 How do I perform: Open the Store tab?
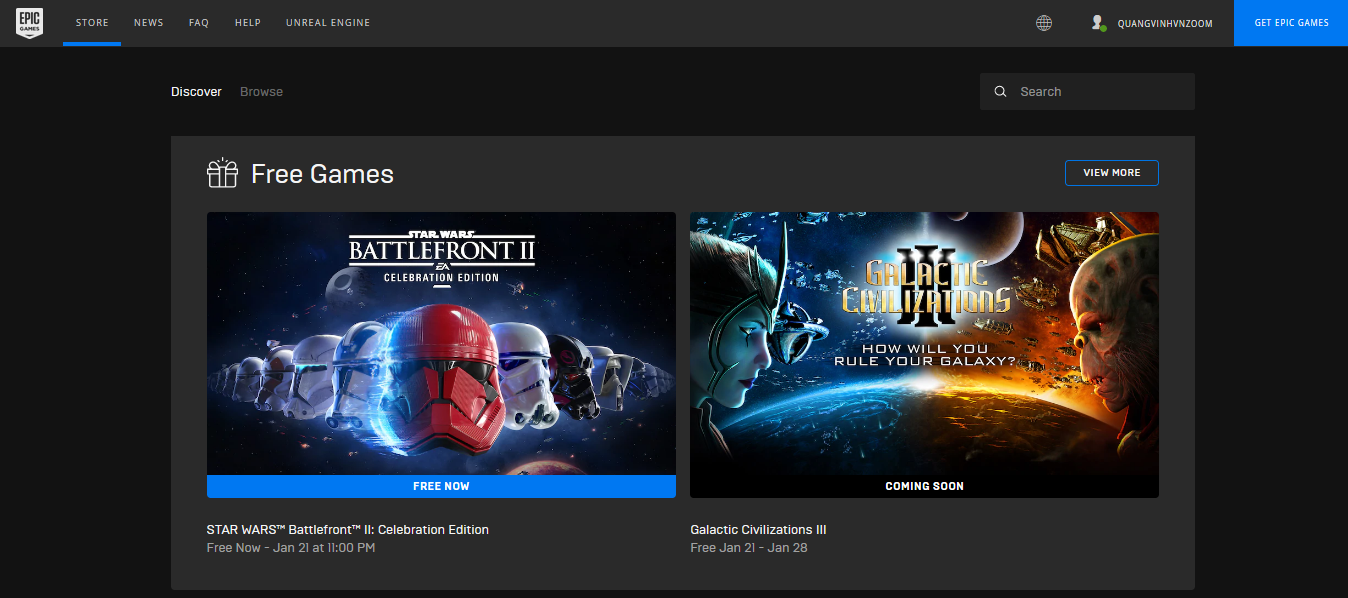pyautogui.click(x=92, y=23)
